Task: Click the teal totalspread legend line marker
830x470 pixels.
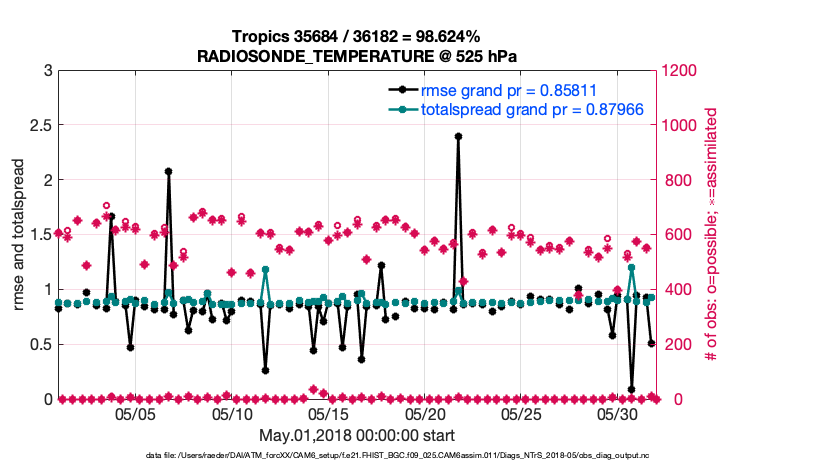Action: (402, 109)
